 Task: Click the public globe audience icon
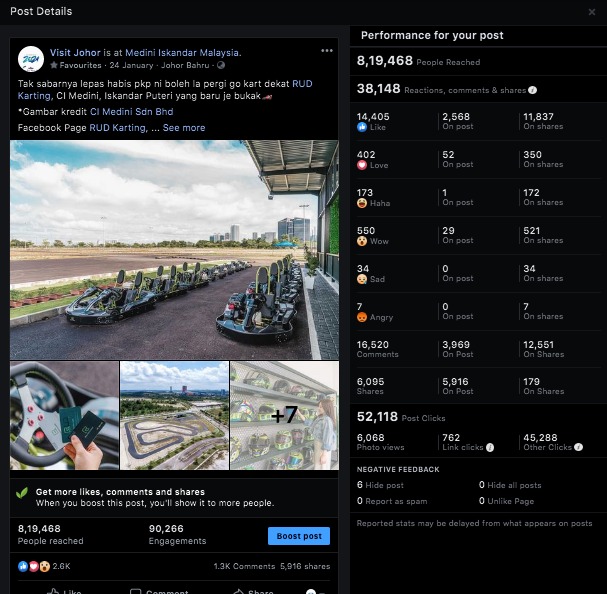tap(221, 65)
